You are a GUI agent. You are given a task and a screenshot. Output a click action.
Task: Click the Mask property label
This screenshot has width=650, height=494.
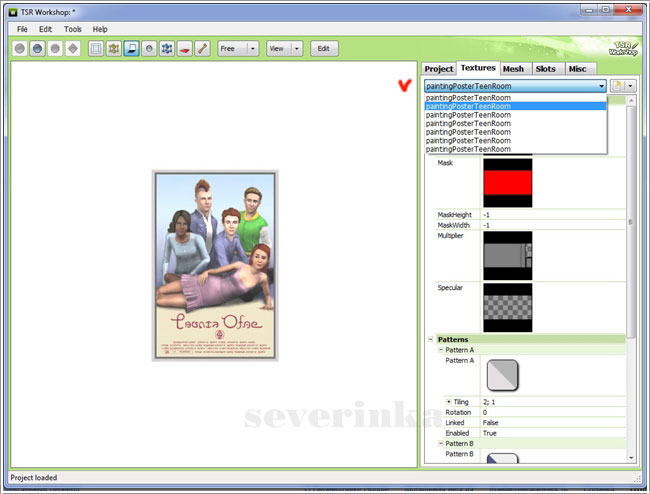pos(445,163)
